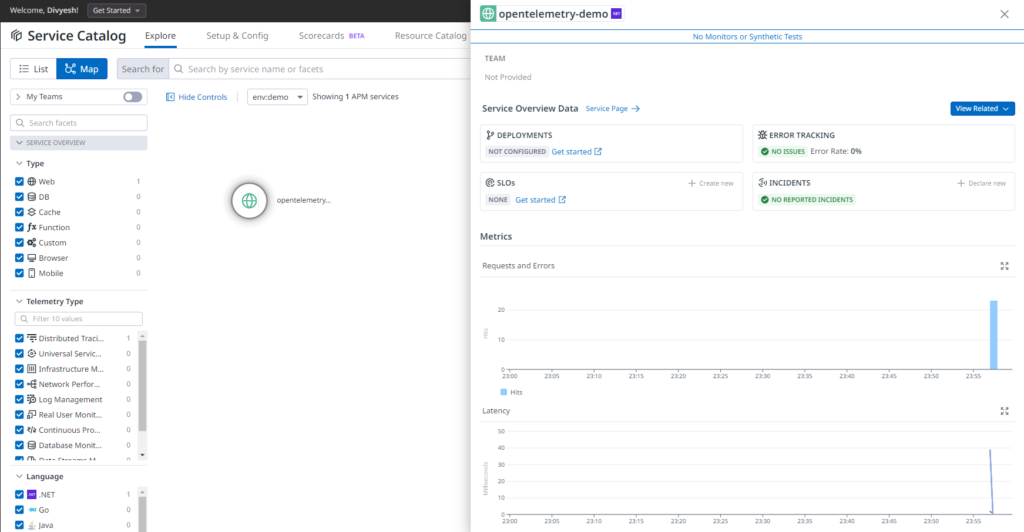Screen dimensions: 1024x532
Task: Click the Log Management telemetry icon
Action: (31, 399)
